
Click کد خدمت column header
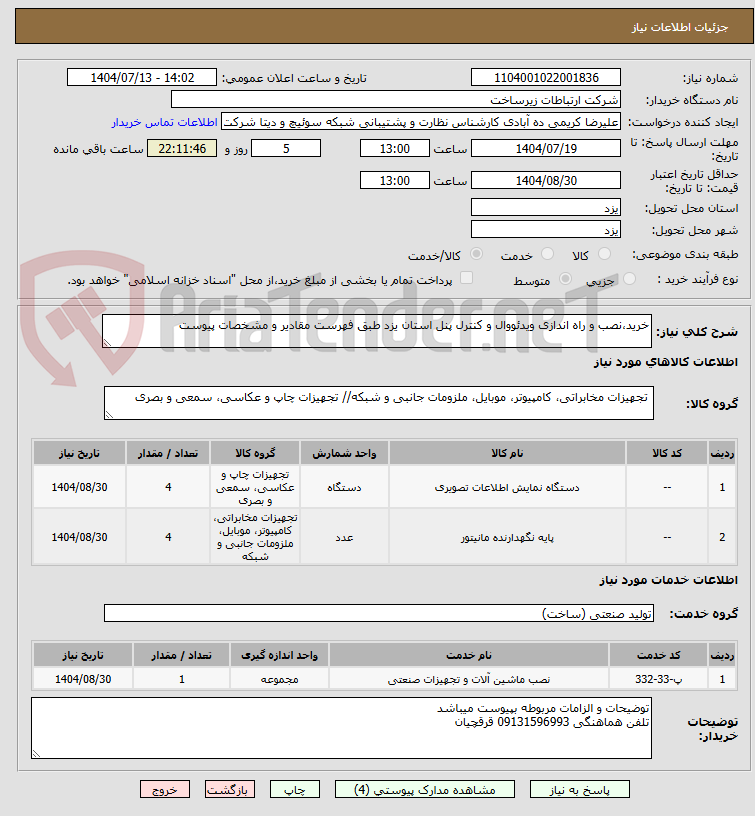659,655
